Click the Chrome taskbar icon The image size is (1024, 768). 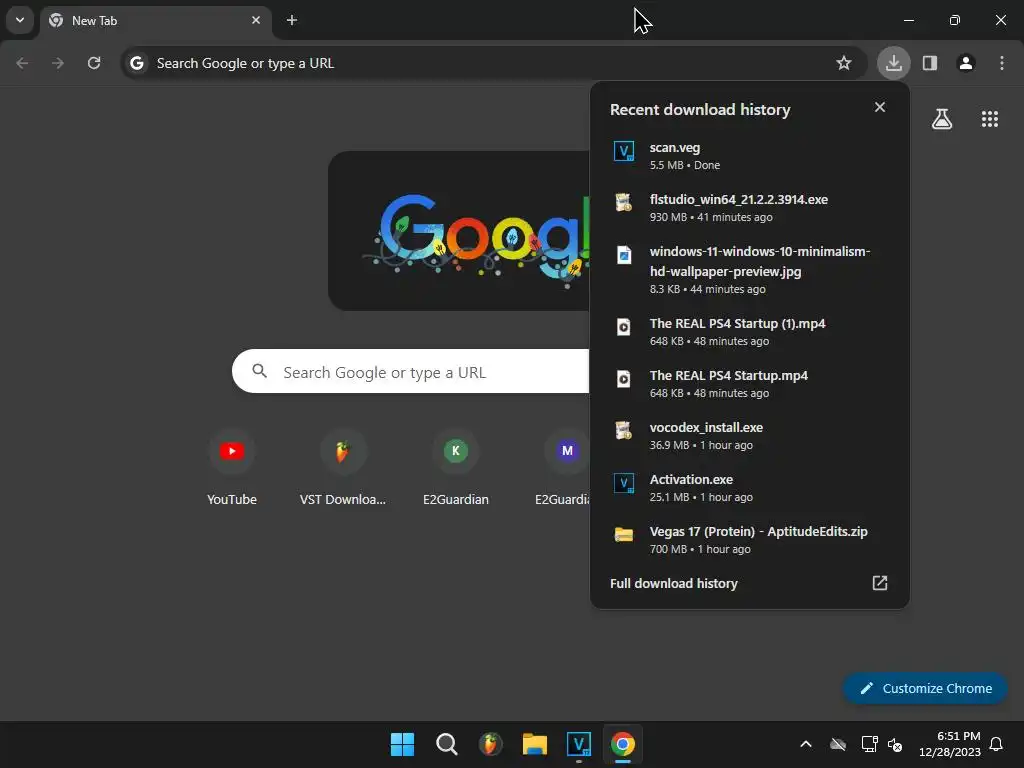click(x=623, y=744)
